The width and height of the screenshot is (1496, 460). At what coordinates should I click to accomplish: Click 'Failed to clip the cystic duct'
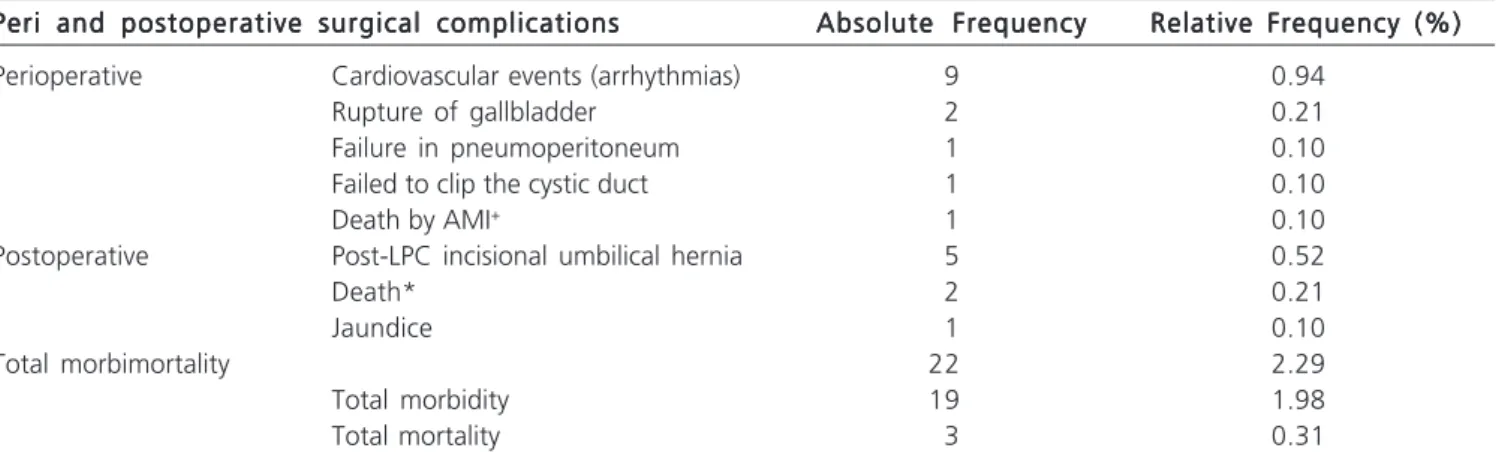point(490,184)
